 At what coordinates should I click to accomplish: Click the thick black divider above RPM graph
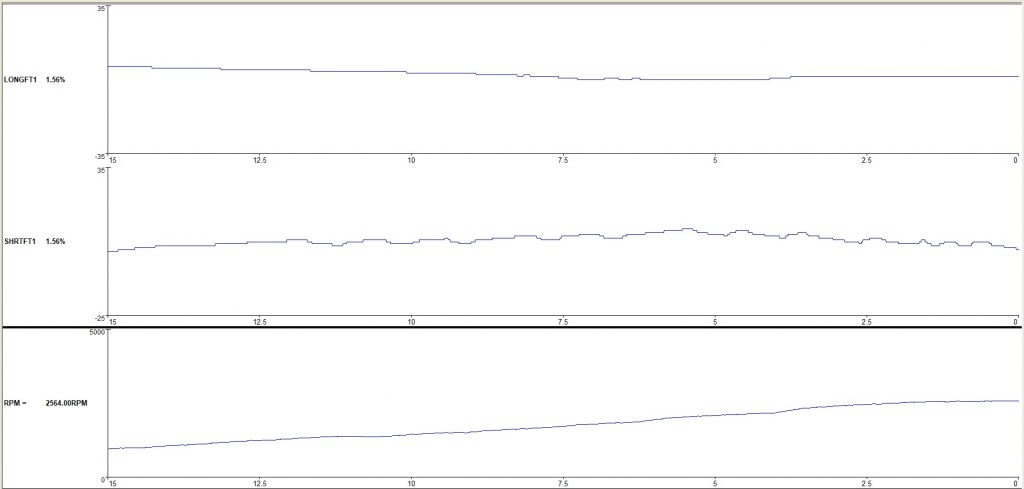click(x=512, y=327)
